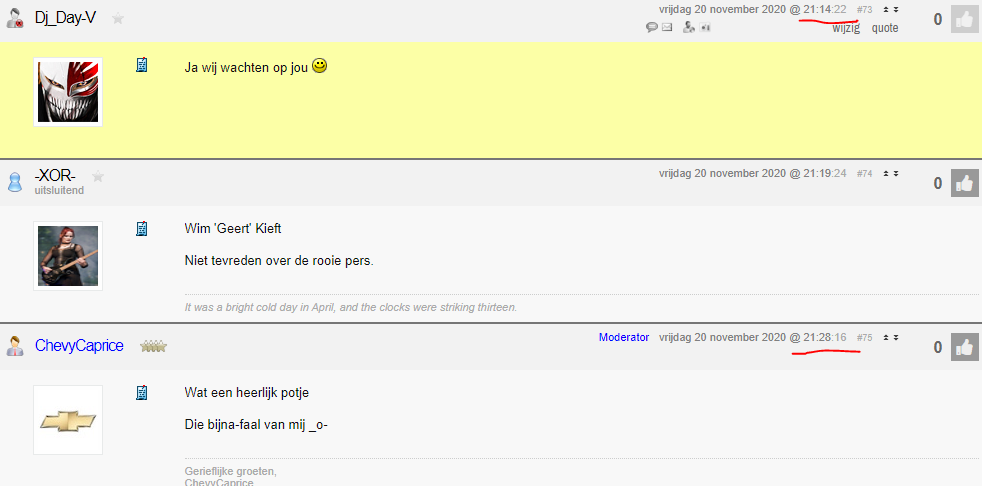Like the -XOR- post with thumbs-up

(x=964, y=183)
